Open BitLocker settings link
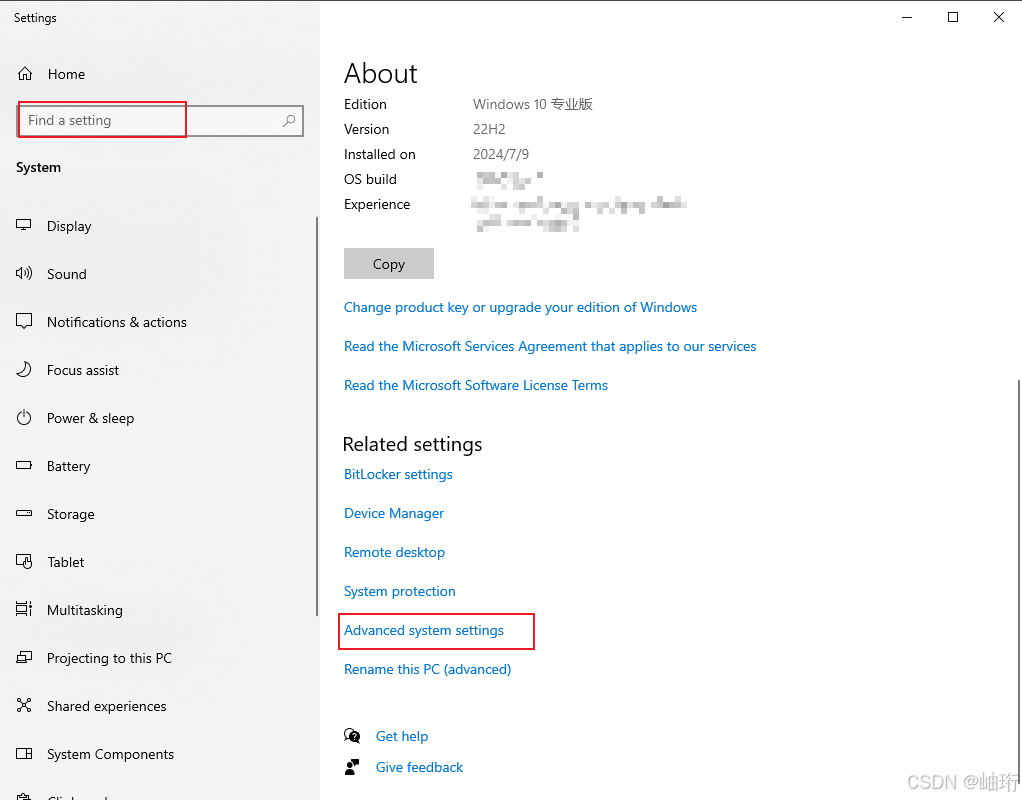The image size is (1022, 800). point(398,474)
